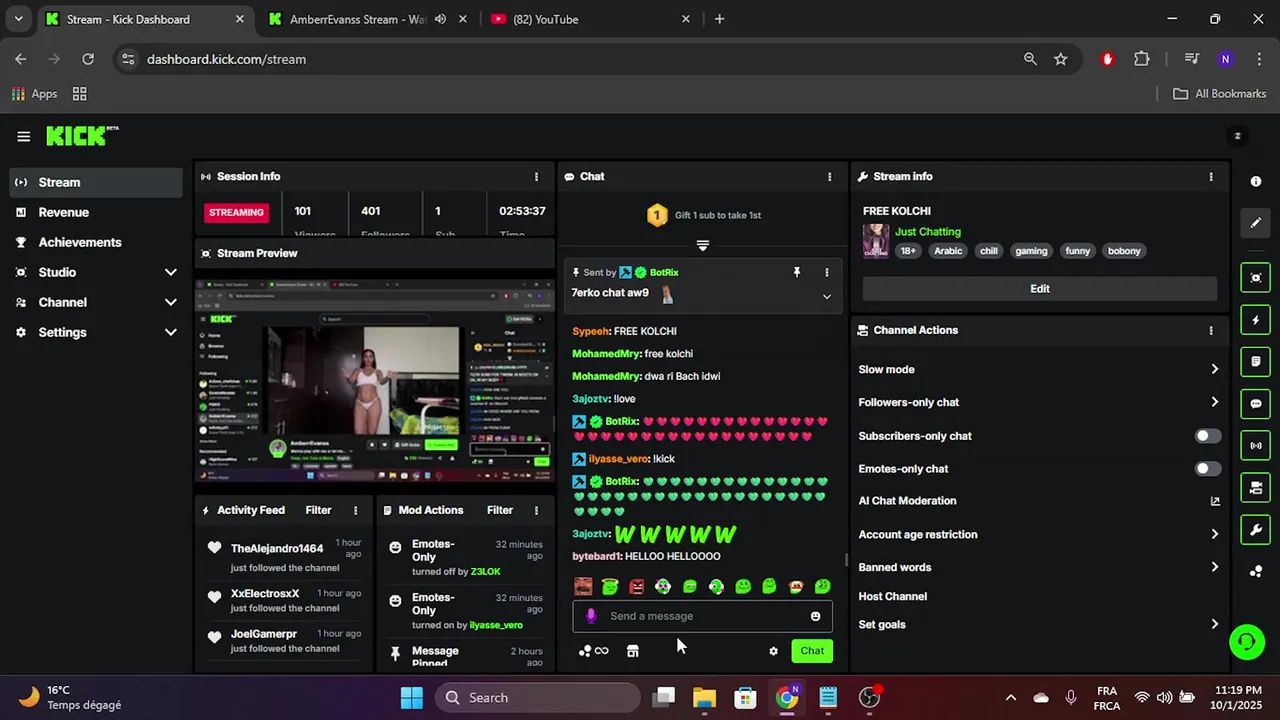1280x720 pixels.
Task: Click the three-dots cluster icon in right rail
Action: click(1256, 571)
